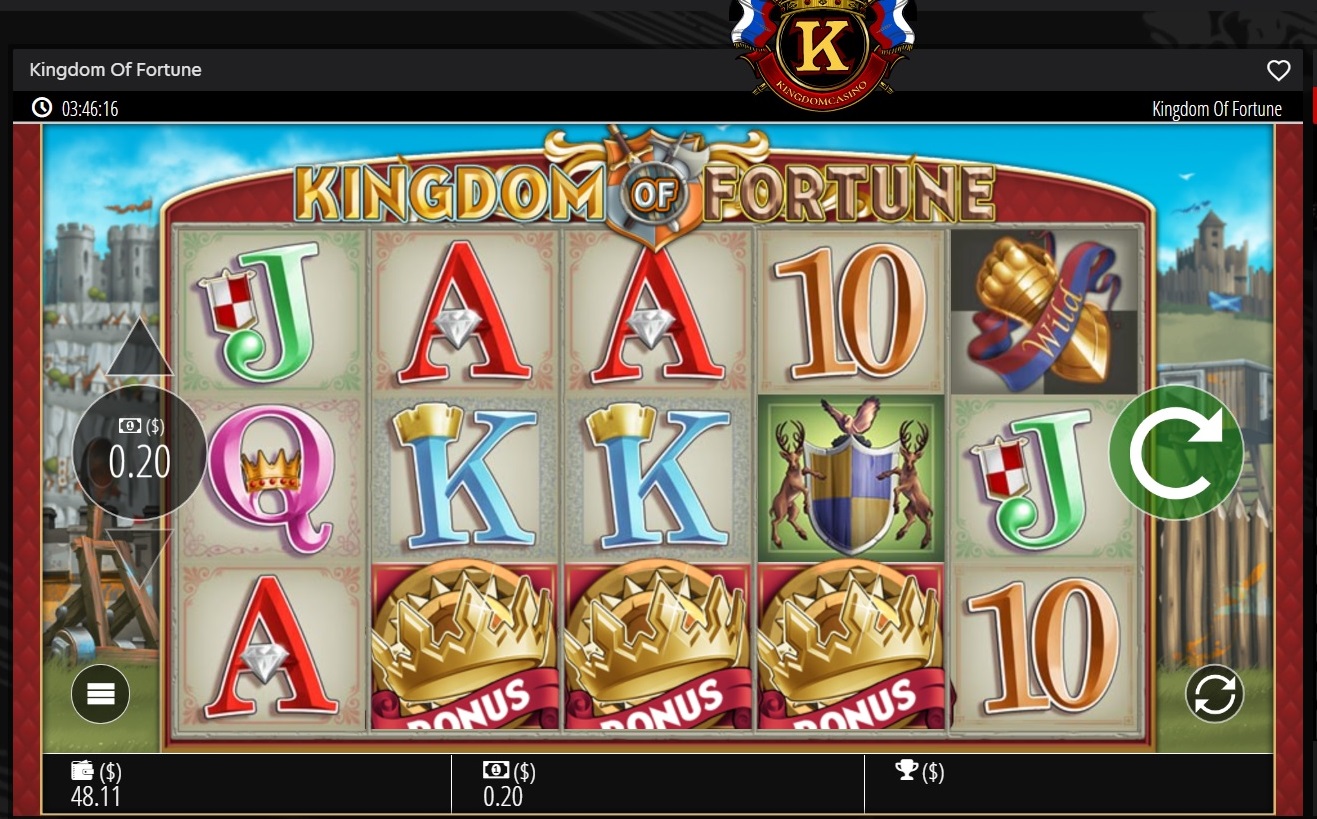Click the trophy win icon
This screenshot has height=819, width=1317.
click(907, 770)
